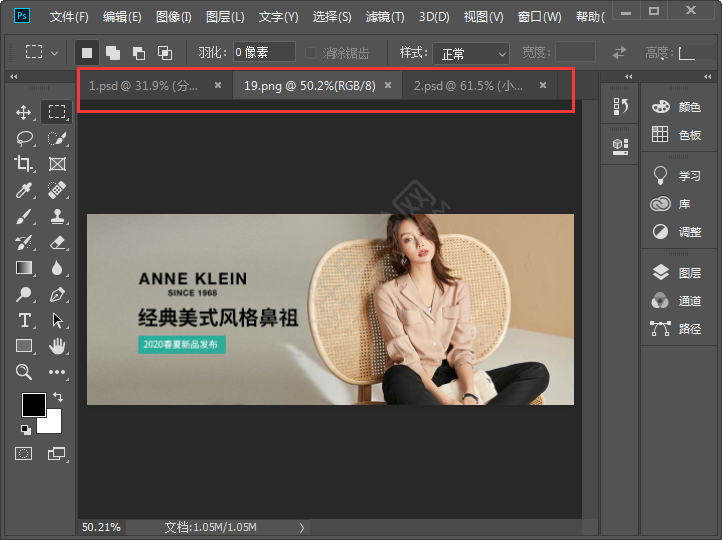Swap width and height values

pyautogui.click(x=619, y=52)
